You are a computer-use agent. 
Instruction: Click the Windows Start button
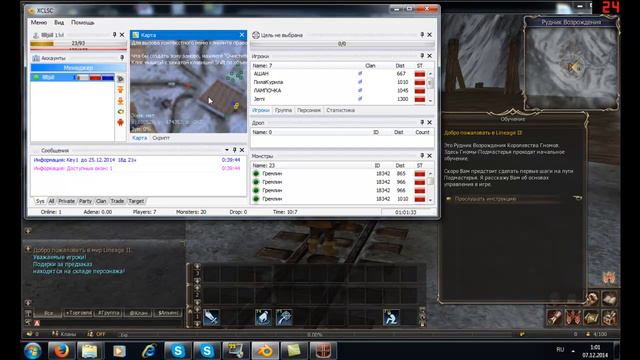tap(33, 351)
